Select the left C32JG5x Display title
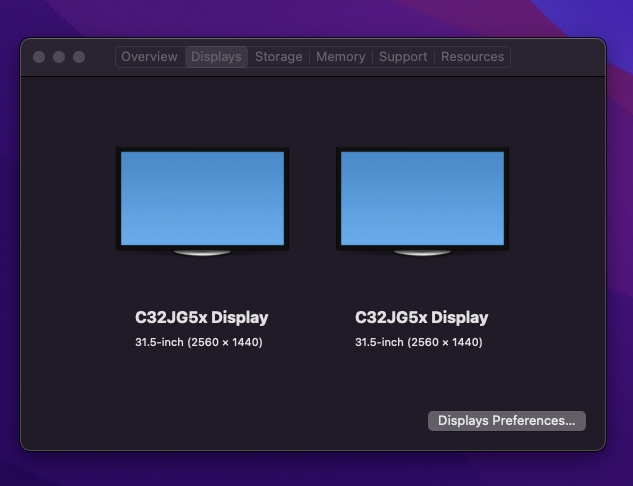The height and width of the screenshot is (486, 633). click(201, 318)
